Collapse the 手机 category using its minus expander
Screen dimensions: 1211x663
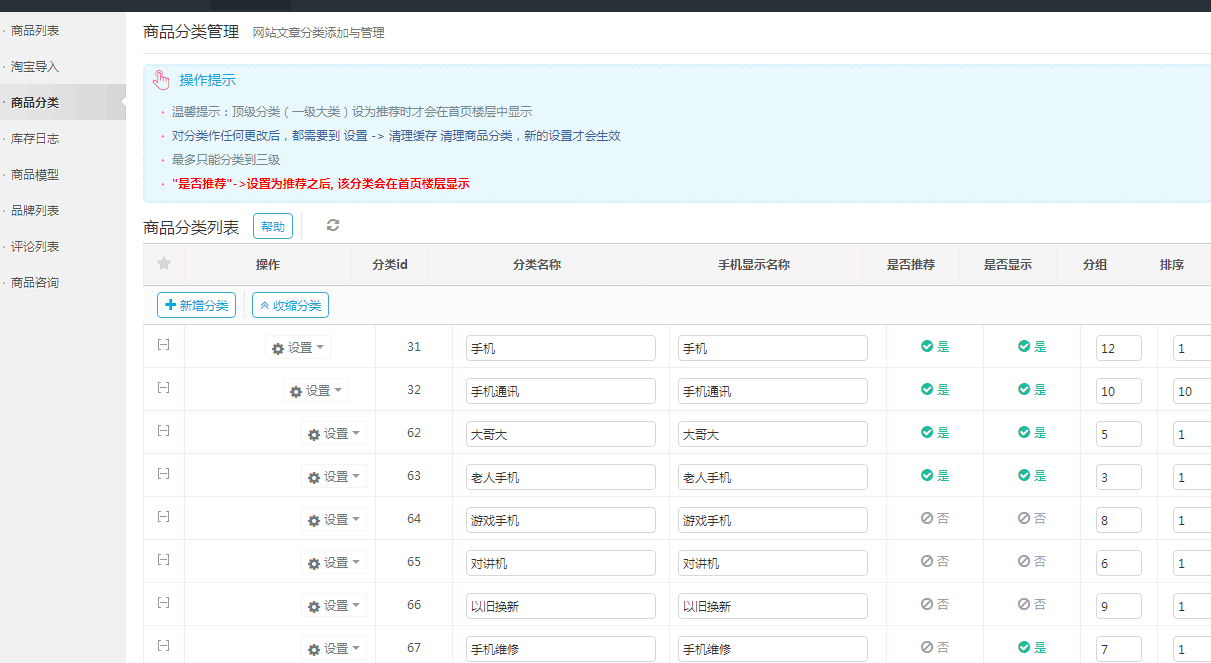pyautogui.click(x=163, y=344)
